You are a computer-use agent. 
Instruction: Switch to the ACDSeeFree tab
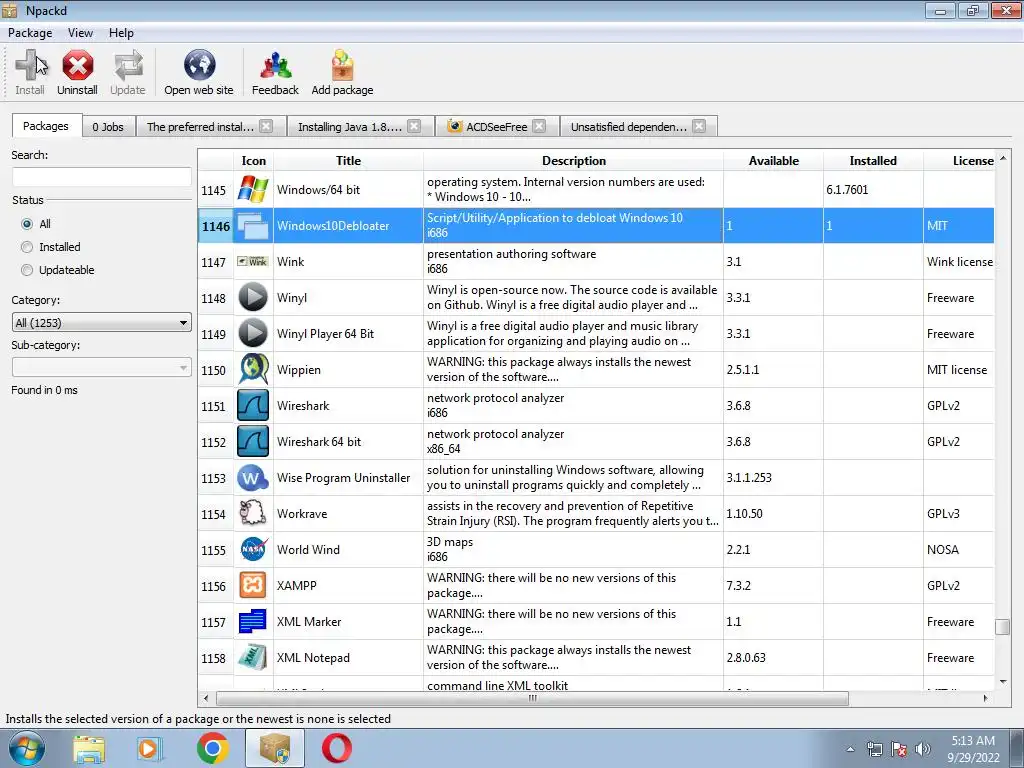[496, 127]
